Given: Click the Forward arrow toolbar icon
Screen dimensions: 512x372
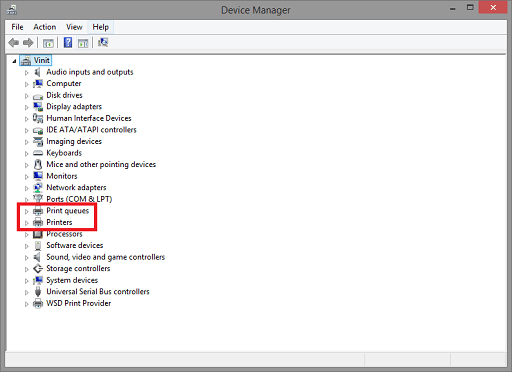Looking at the screenshot, I should pyautogui.click(x=28, y=43).
